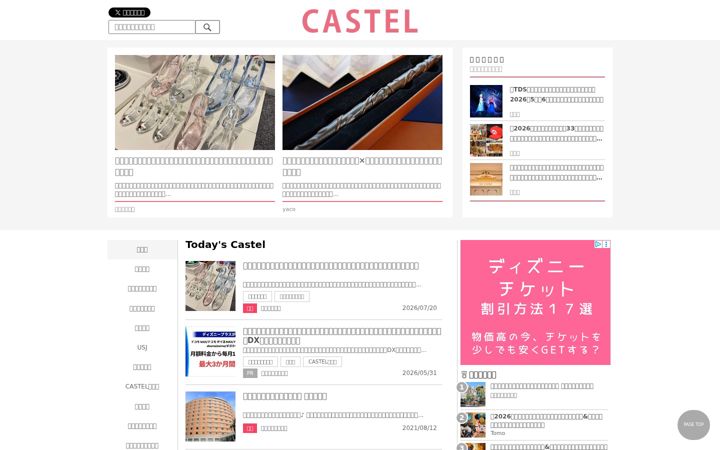Click date text 2026/05/31

tap(419, 373)
